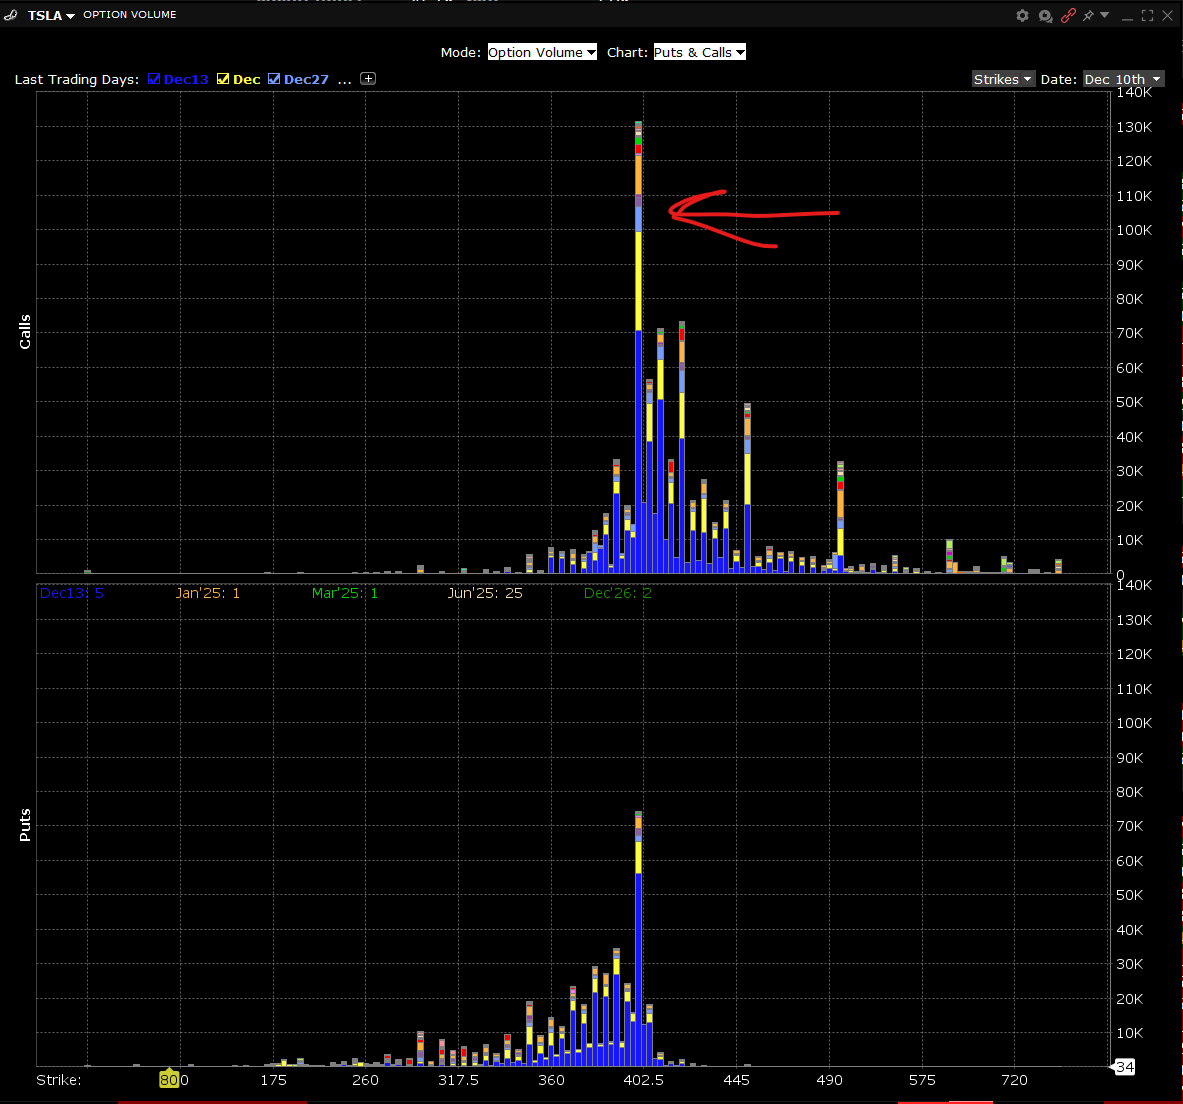Open the title bar arrow menu
1183x1104 pixels.
1105,15
